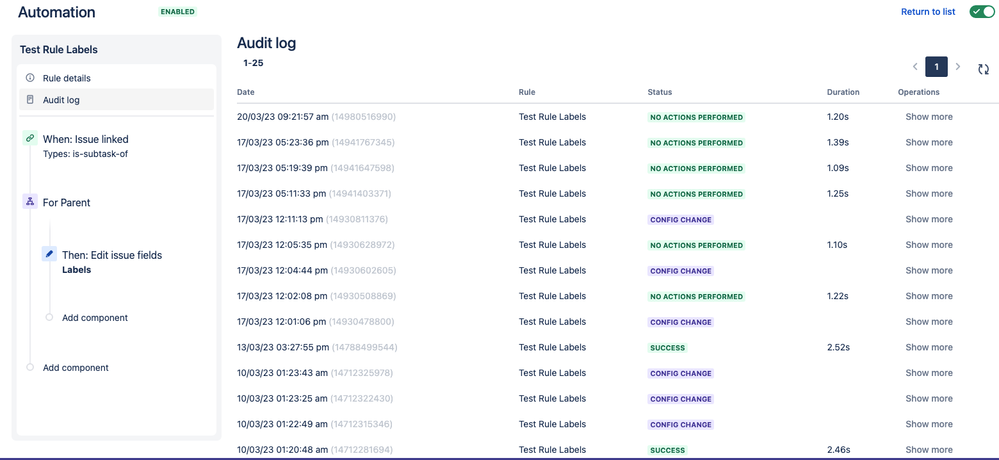Click the ENABLED status badge
The height and width of the screenshot is (460, 999).
point(178,12)
